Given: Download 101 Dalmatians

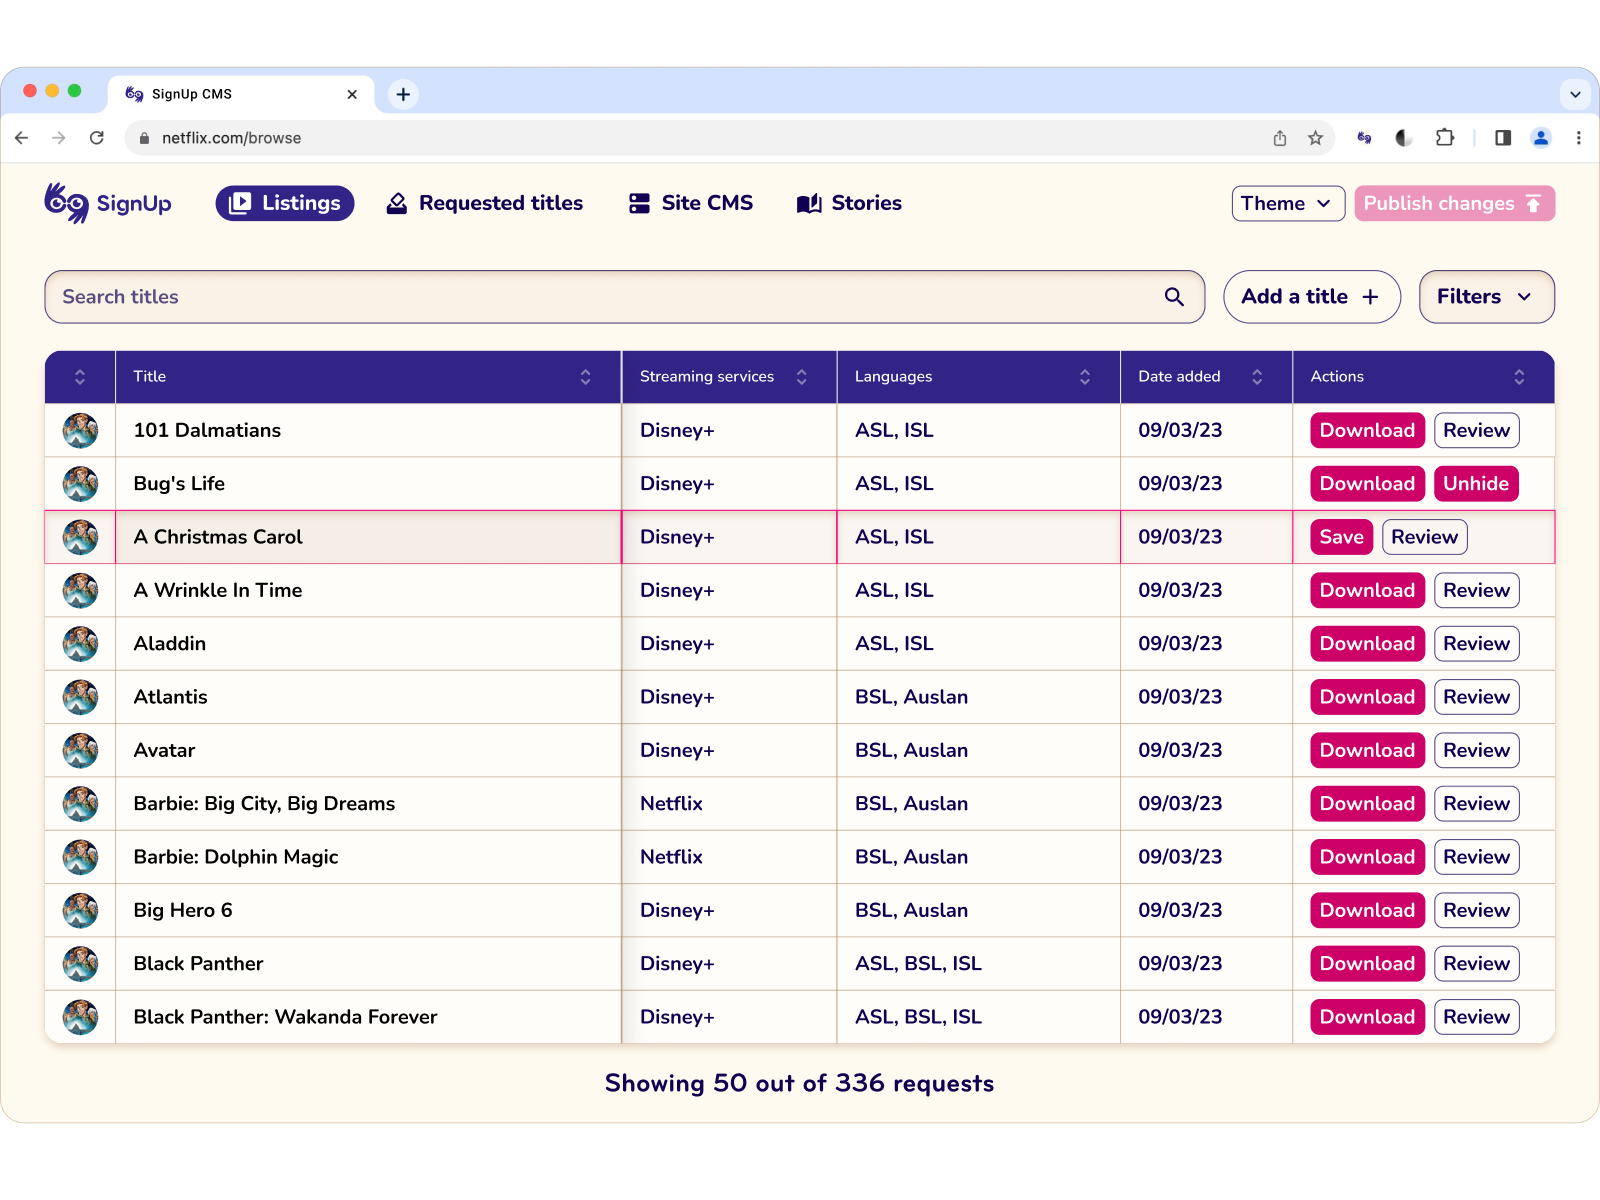Looking at the screenshot, I should 1367,431.
